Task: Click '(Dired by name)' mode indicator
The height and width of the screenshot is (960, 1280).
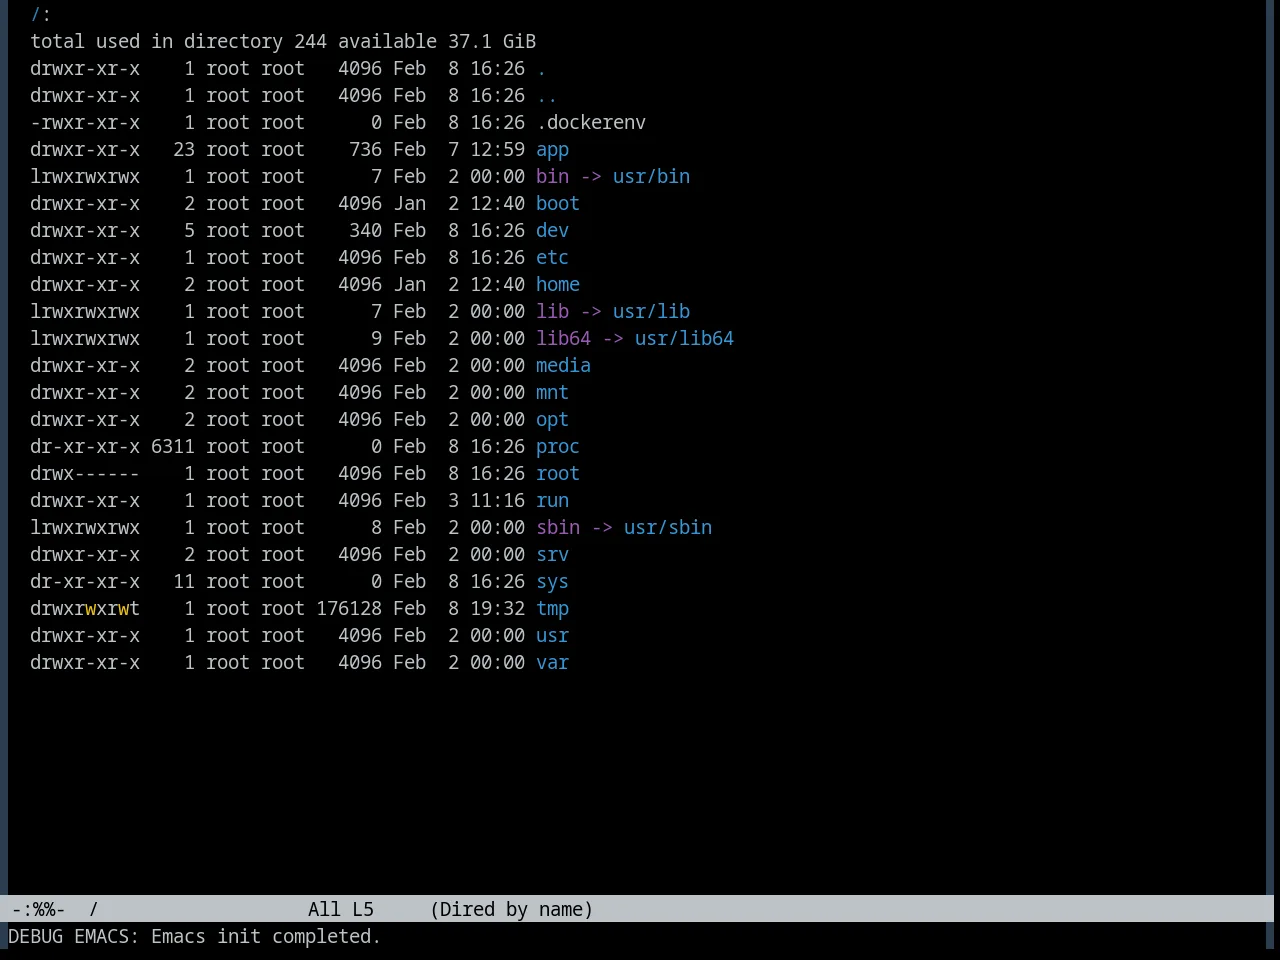Action: coord(511,910)
